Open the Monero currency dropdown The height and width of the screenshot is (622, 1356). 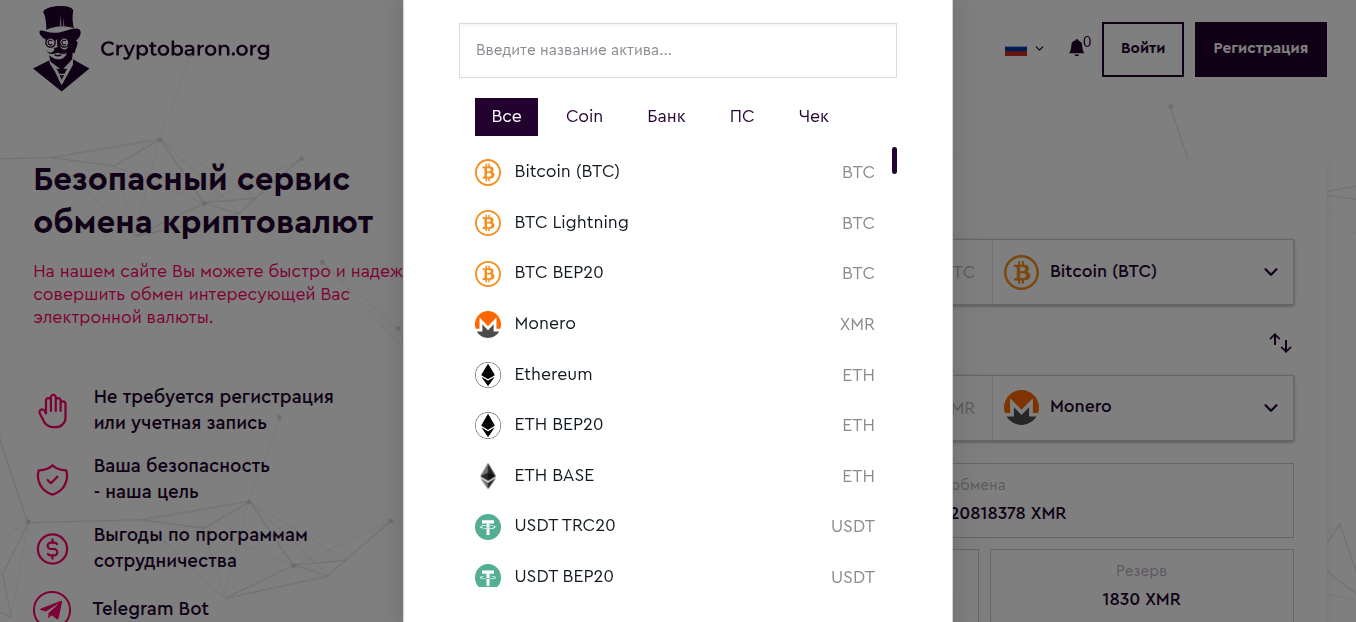(x=1143, y=407)
